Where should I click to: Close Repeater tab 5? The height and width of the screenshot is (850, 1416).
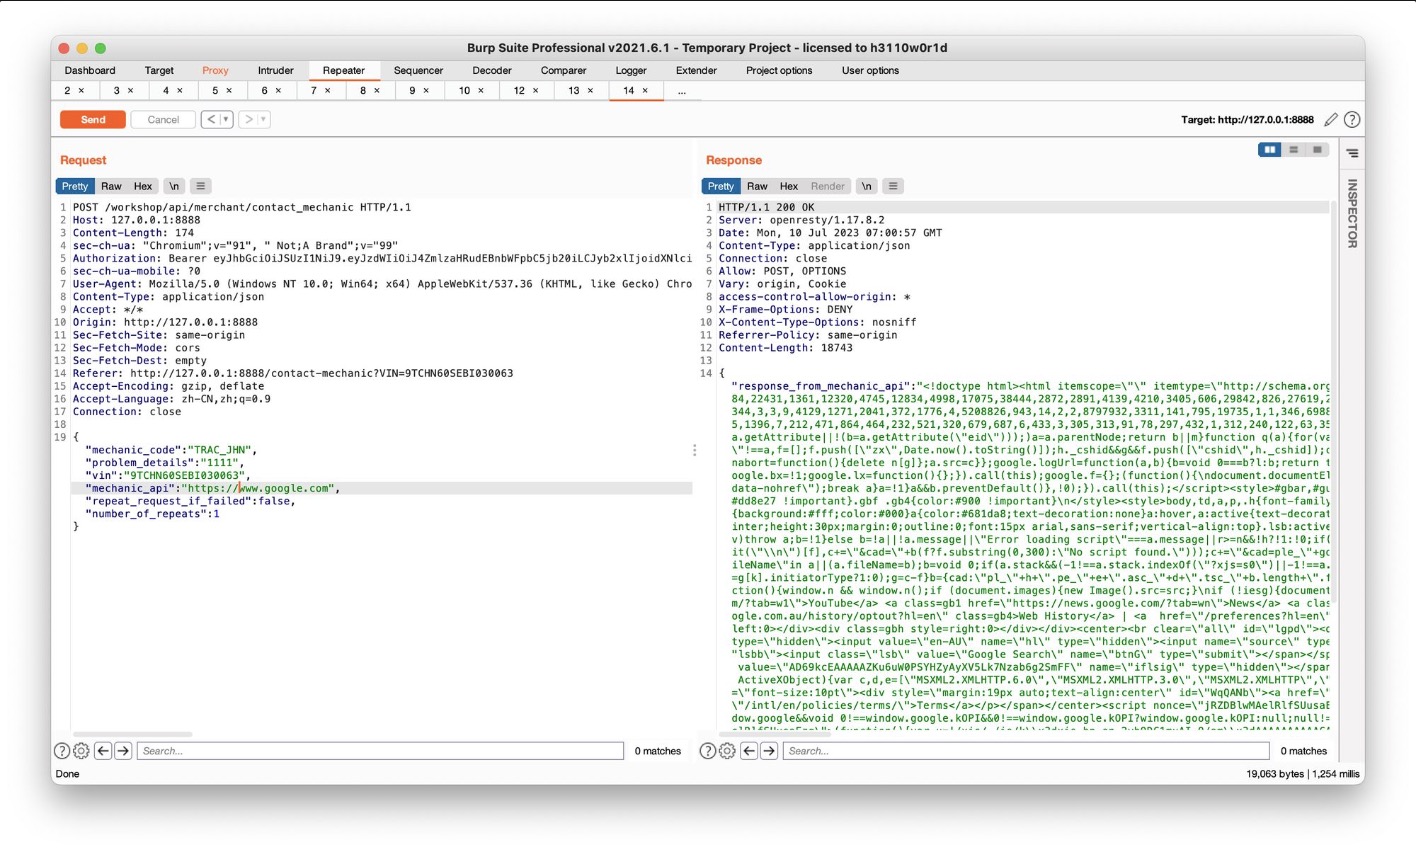click(229, 91)
